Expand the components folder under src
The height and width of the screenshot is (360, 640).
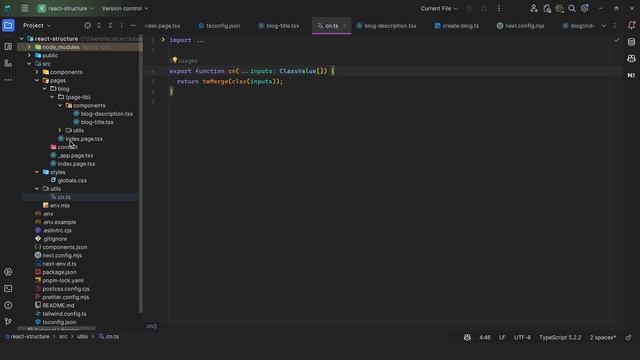(37, 72)
